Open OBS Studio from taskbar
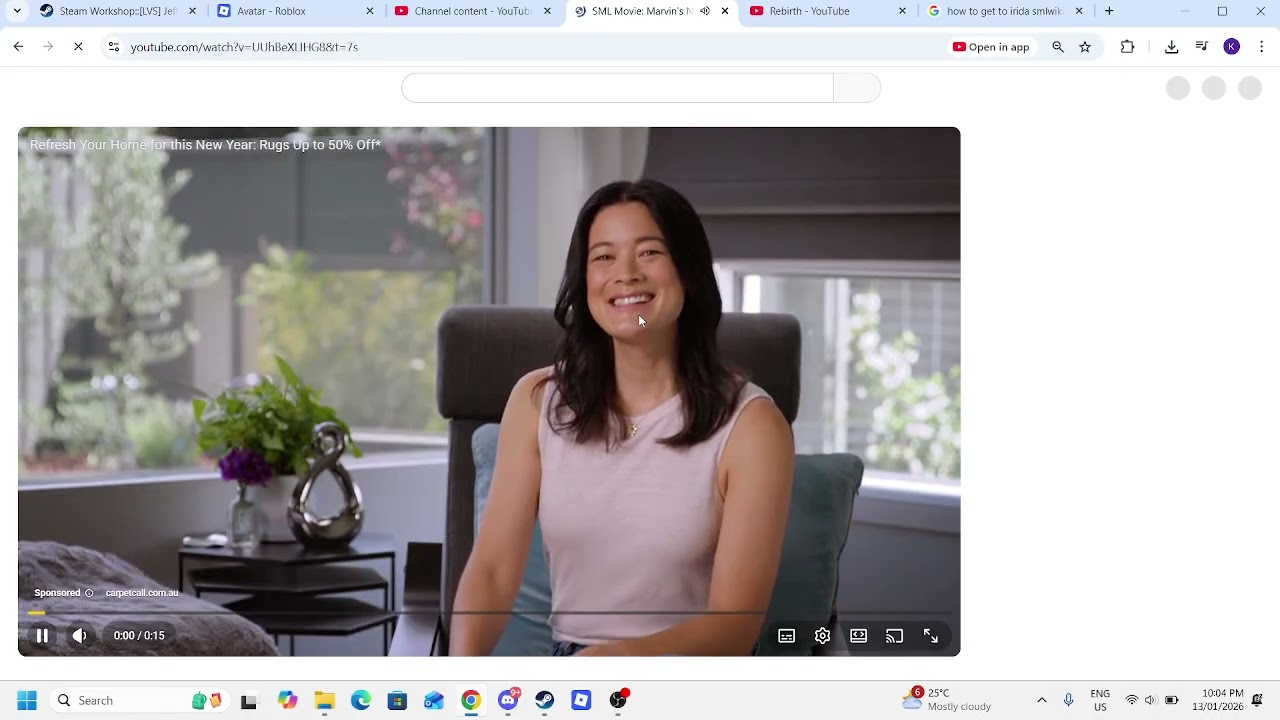 click(618, 700)
